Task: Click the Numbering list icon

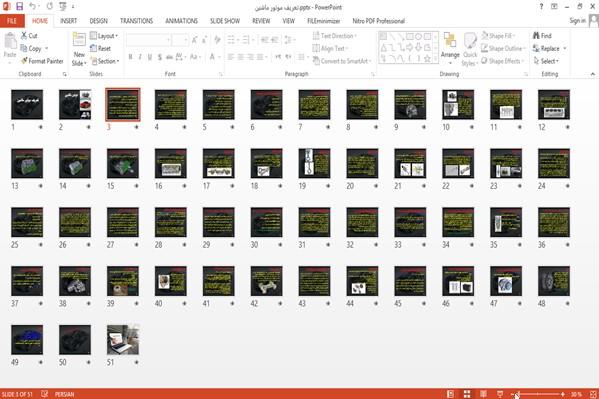Action: point(246,40)
